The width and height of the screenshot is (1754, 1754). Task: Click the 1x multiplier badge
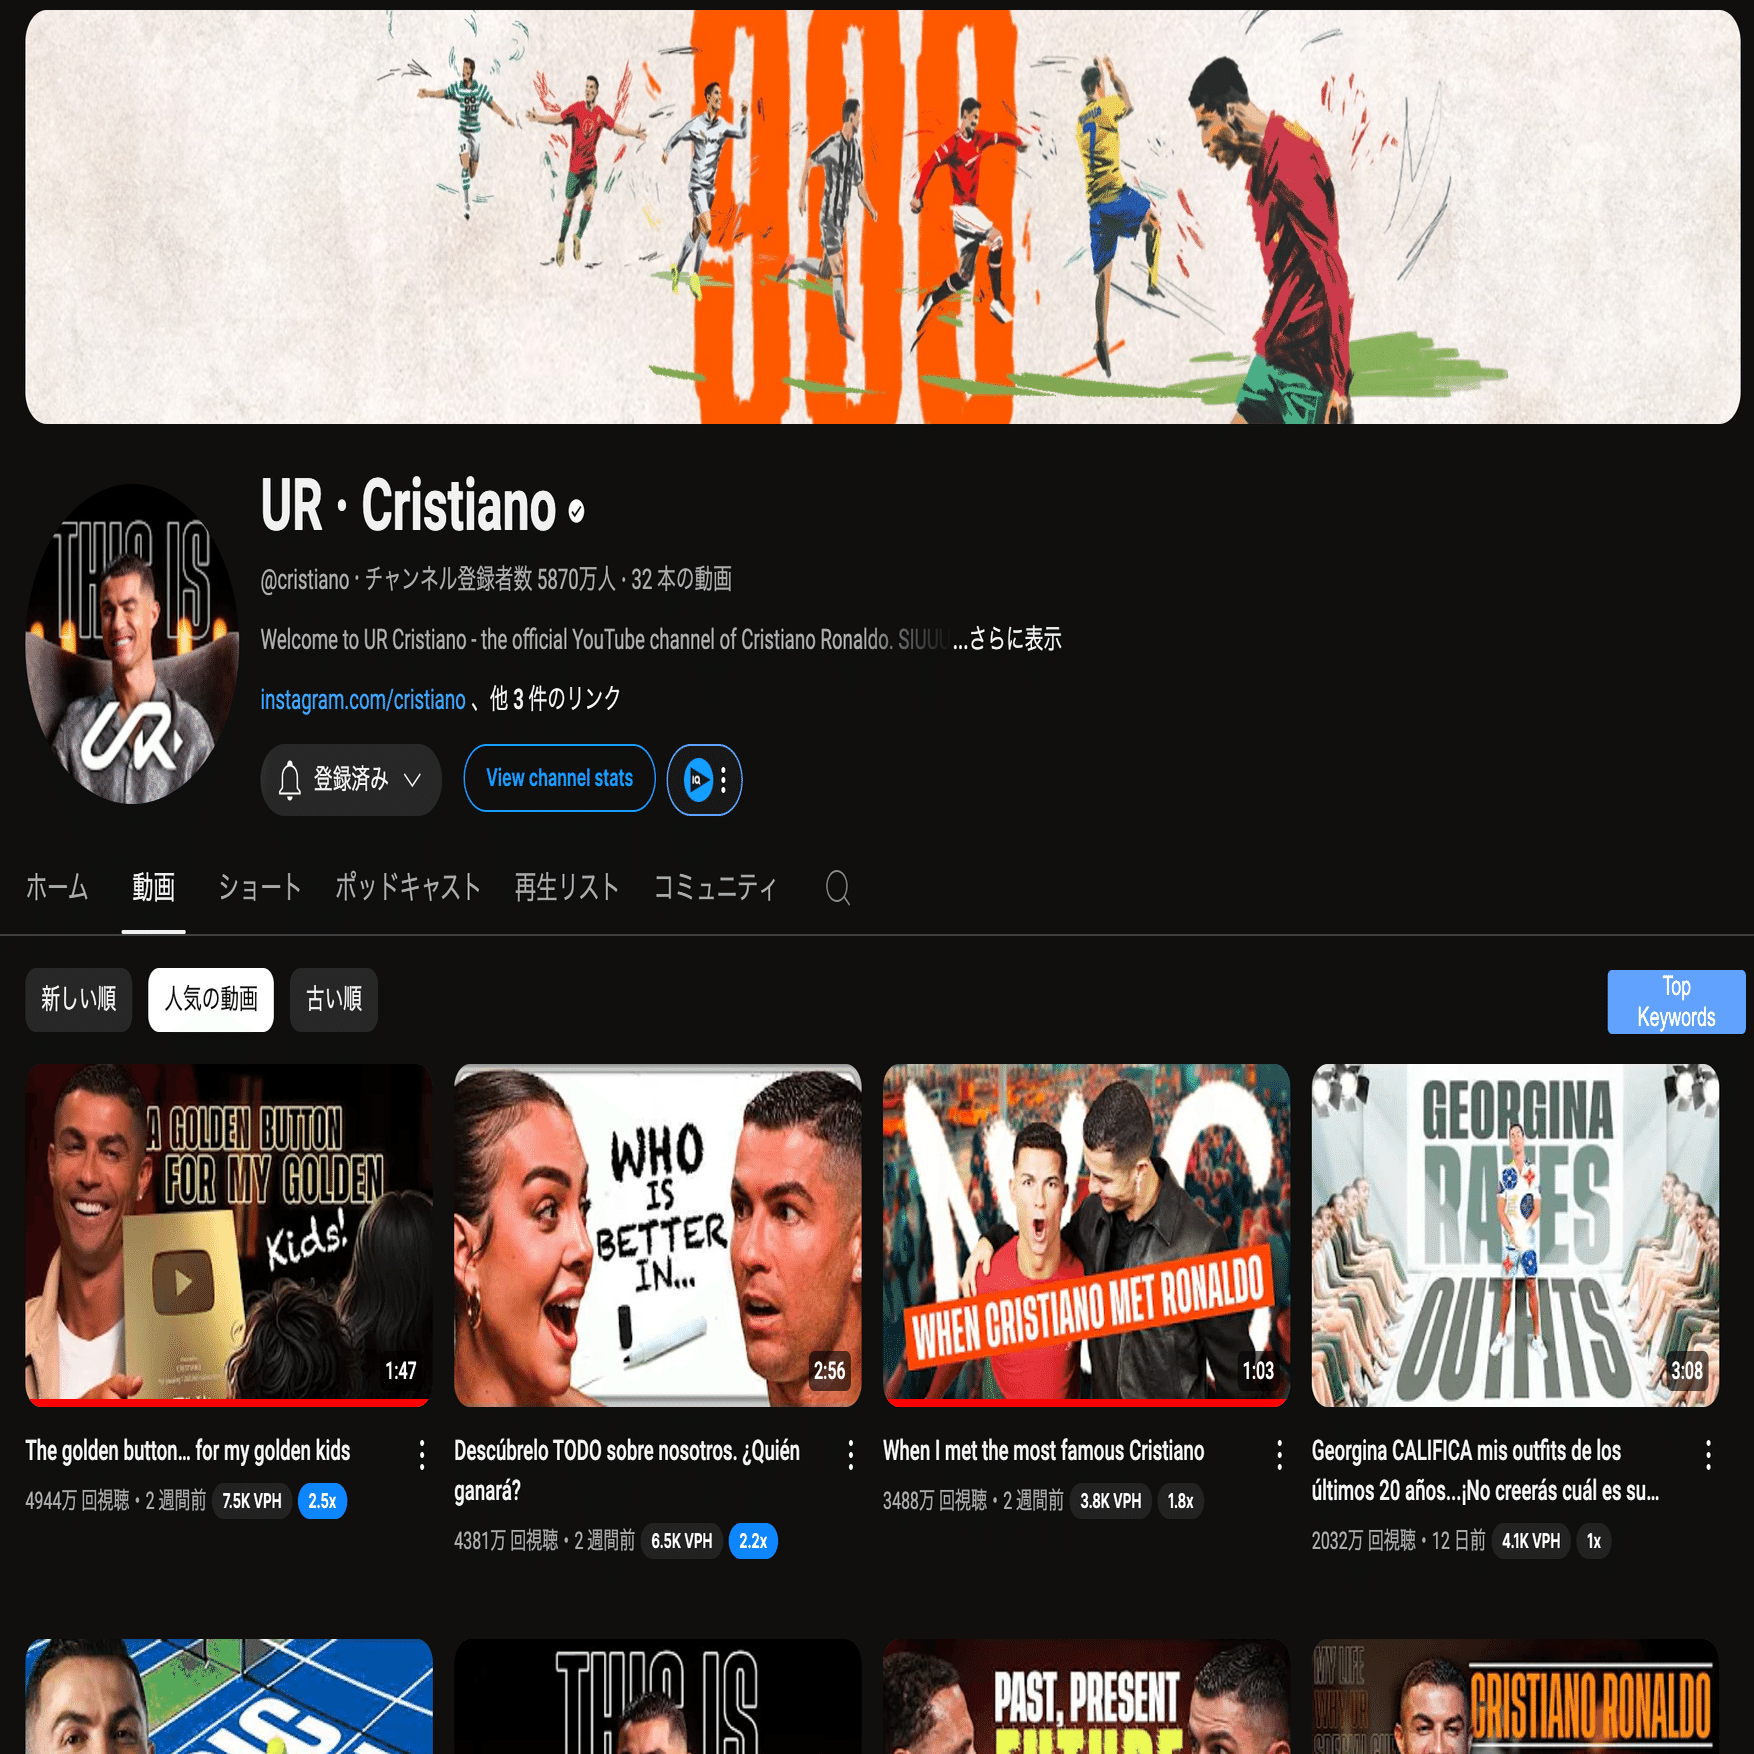1594,1541
